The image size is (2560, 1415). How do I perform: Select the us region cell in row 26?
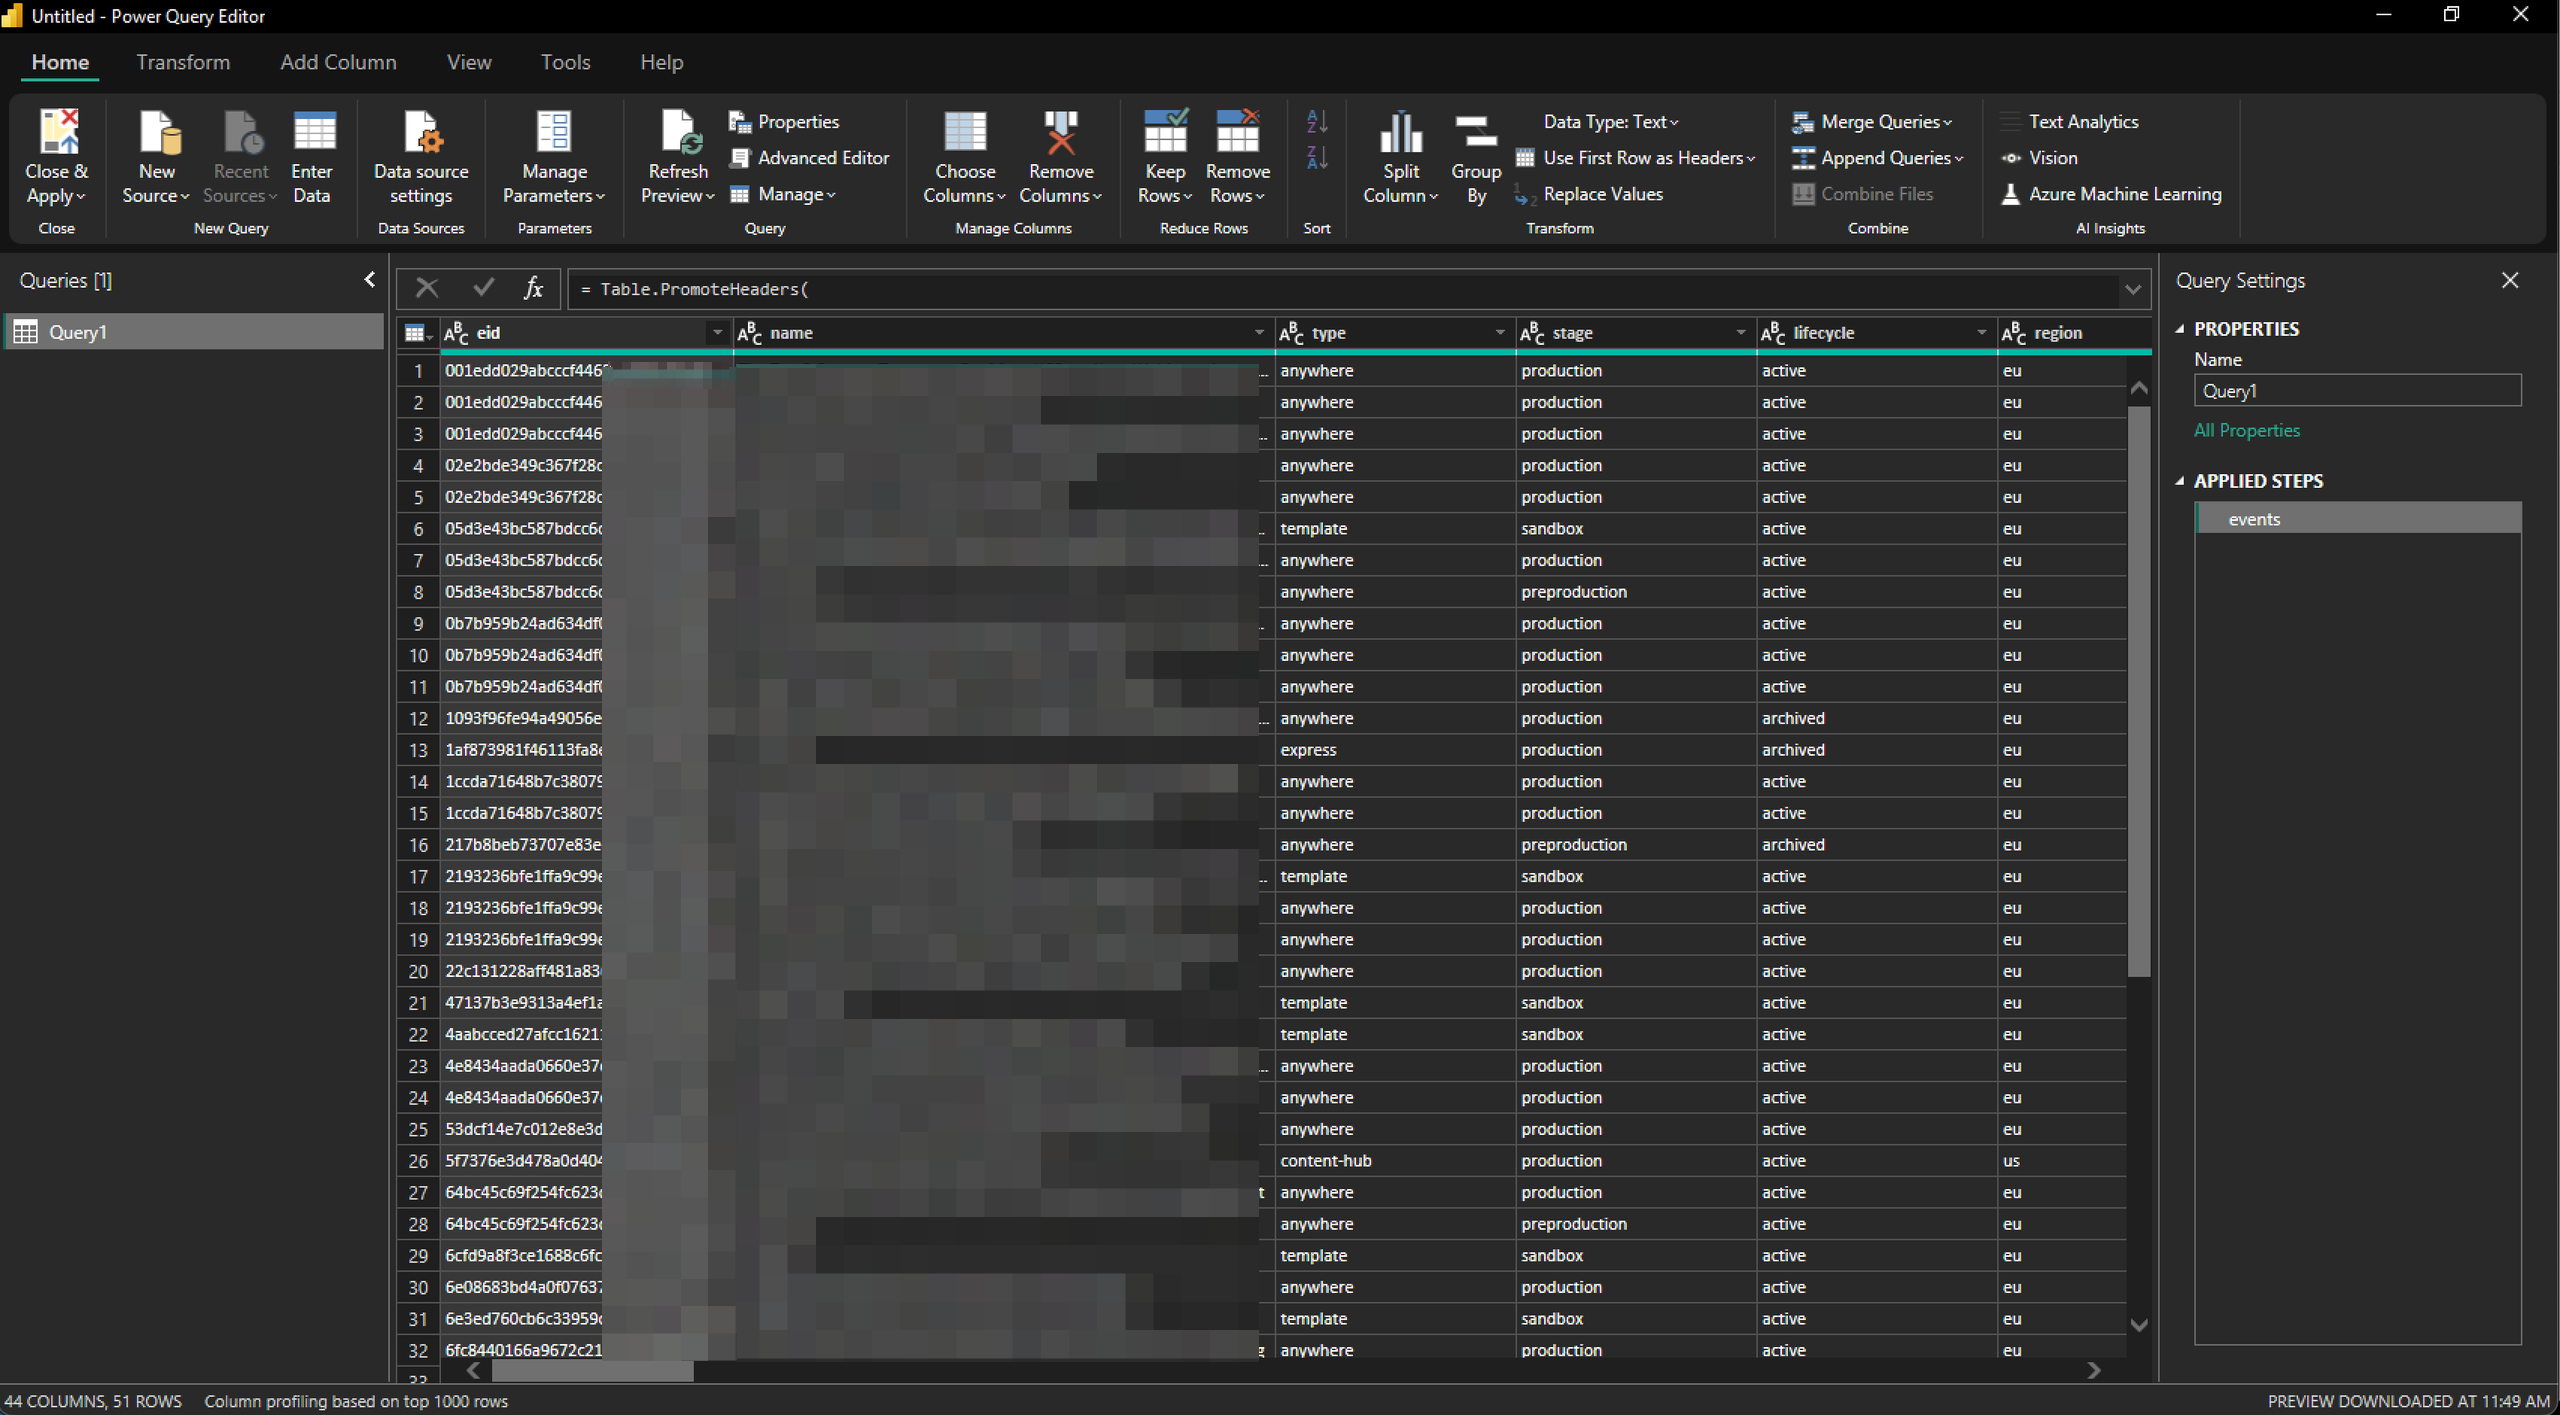(x=2062, y=1161)
